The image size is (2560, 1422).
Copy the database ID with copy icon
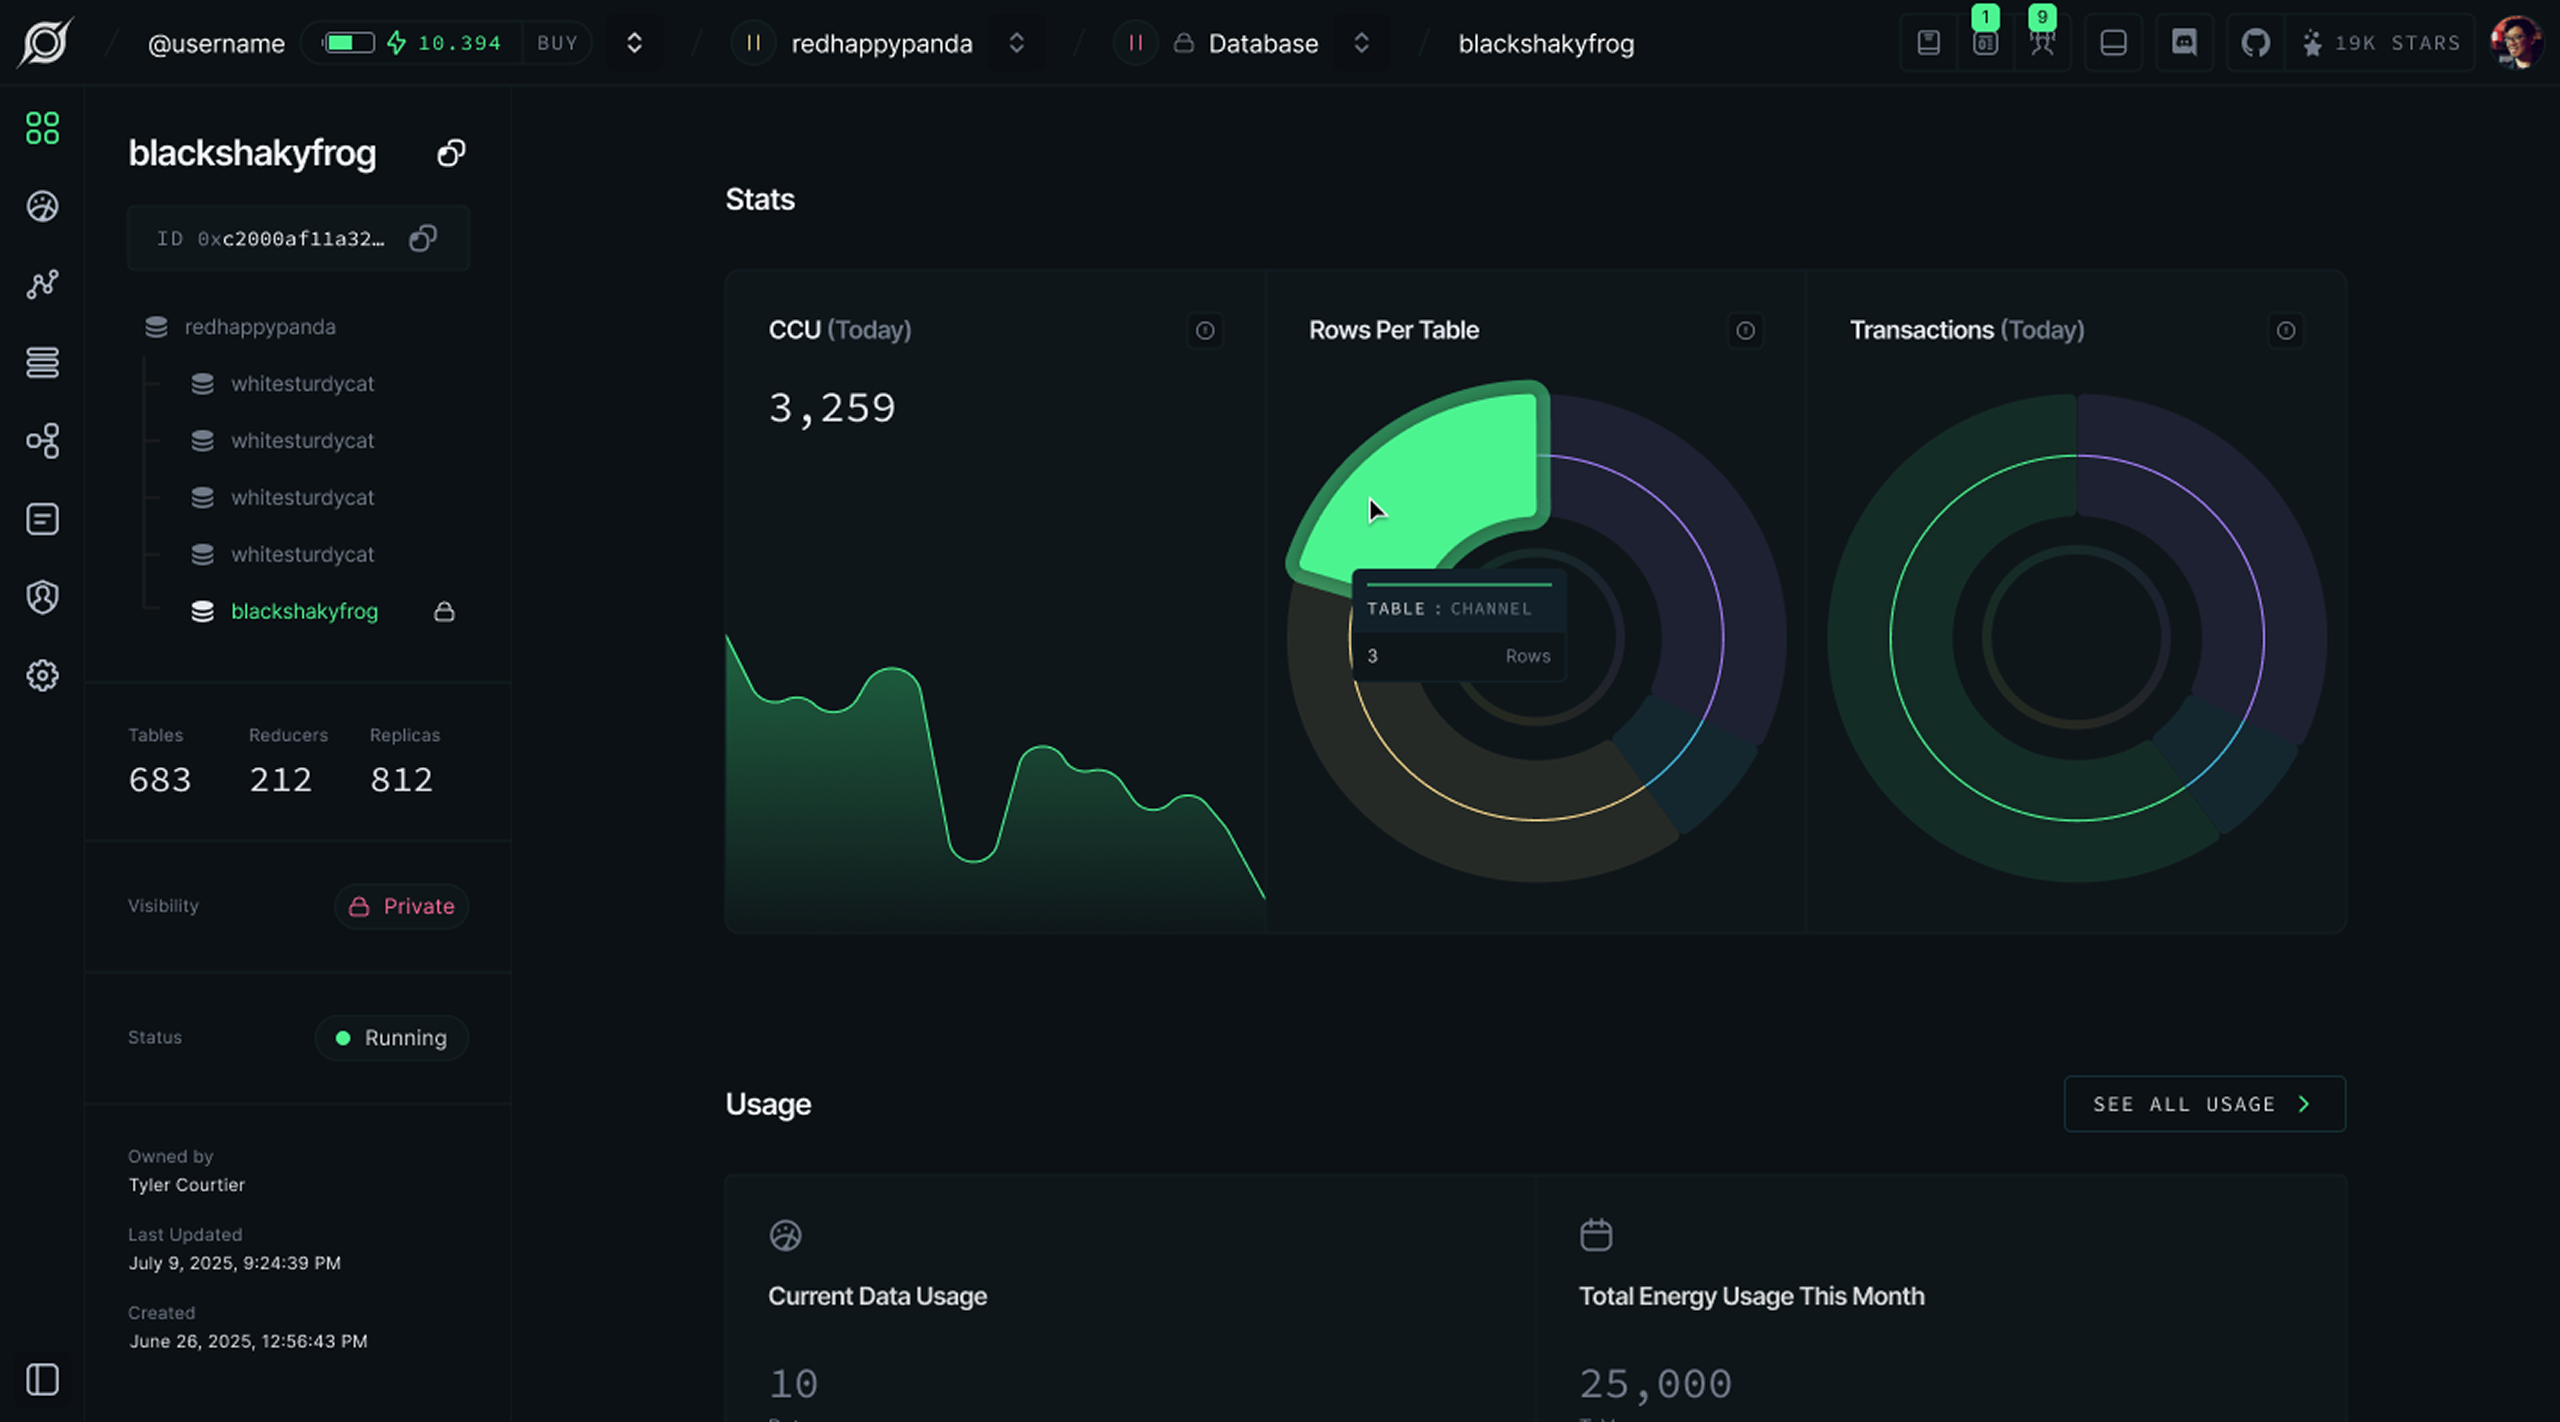(423, 238)
